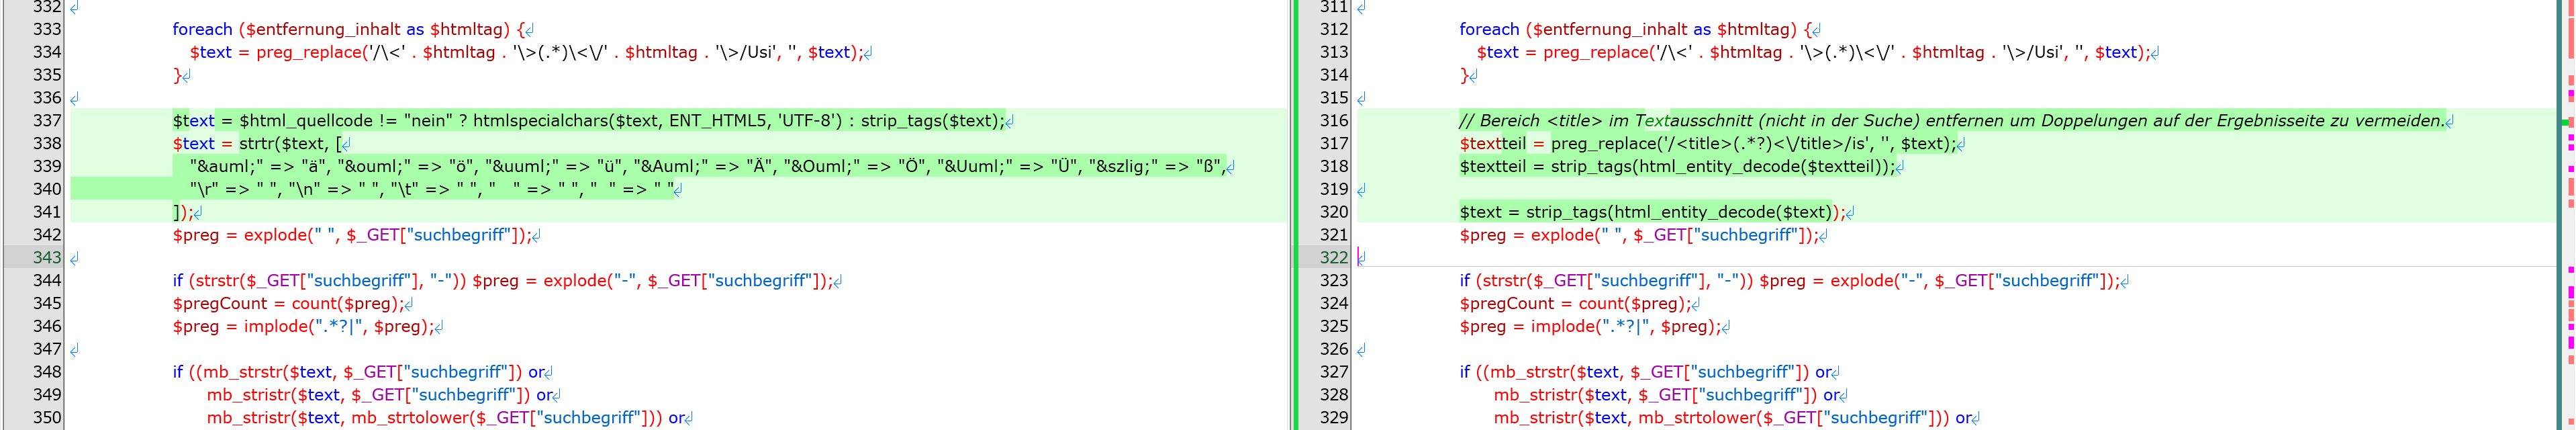
Task: Click the implode line in right pane
Action: pyautogui.click(x=1589, y=327)
